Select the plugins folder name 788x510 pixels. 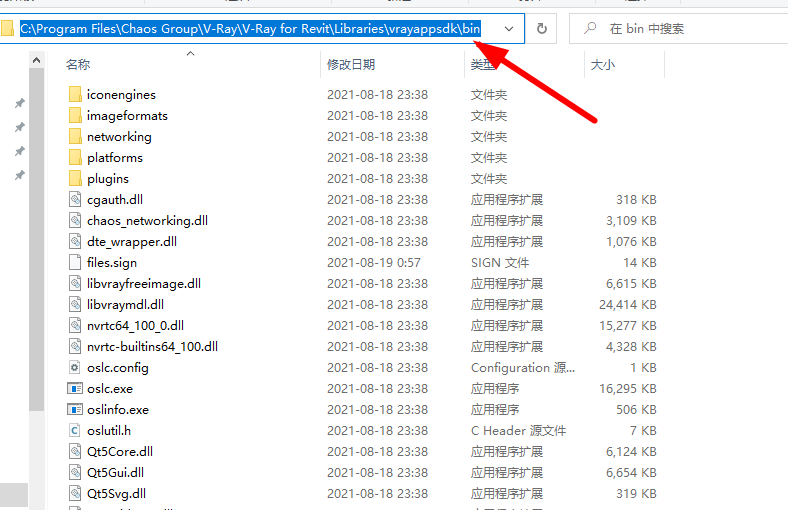(x=108, y=179)
